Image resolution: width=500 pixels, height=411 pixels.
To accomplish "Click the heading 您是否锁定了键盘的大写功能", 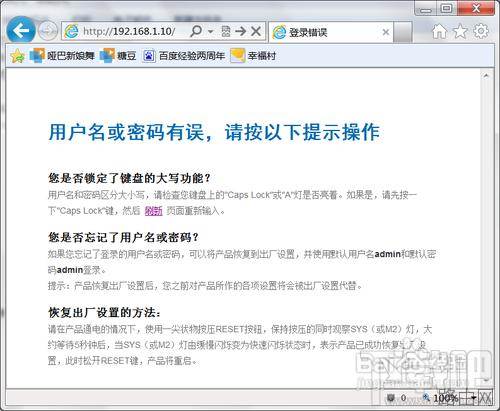I will [x=129, y=178].
